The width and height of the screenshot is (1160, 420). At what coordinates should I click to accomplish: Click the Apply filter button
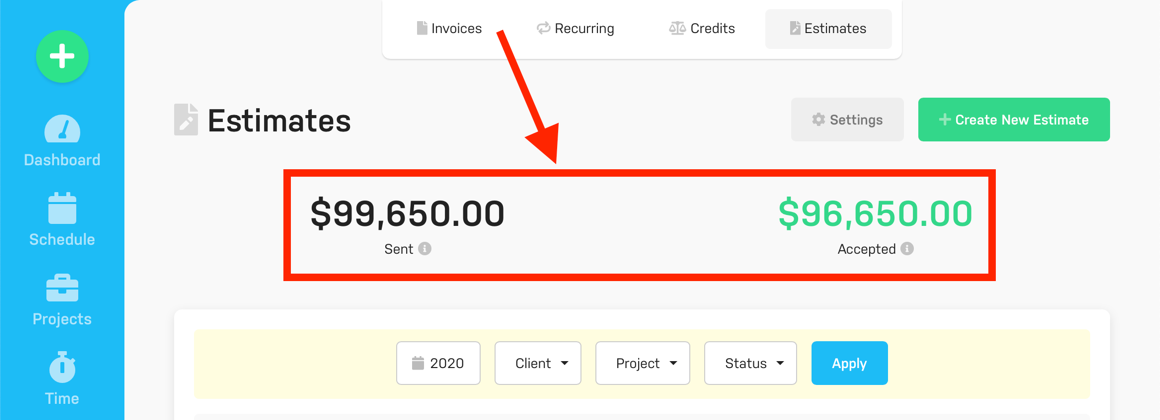click(849, 363)
